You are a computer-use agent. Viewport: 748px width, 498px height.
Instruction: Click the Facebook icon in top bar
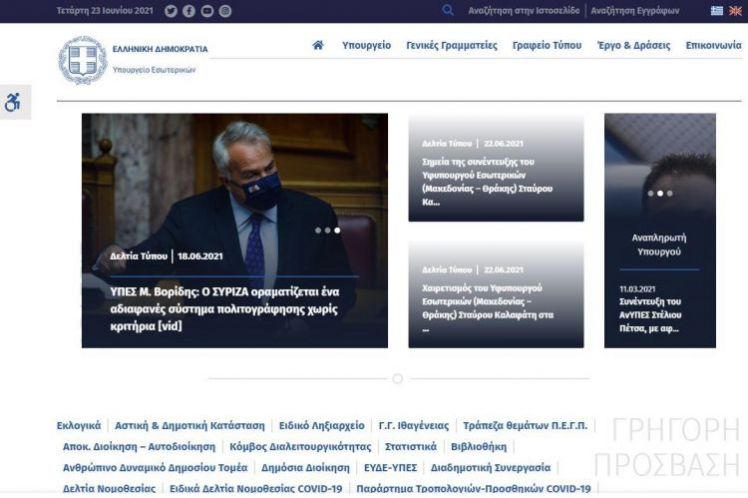[189, 11]
